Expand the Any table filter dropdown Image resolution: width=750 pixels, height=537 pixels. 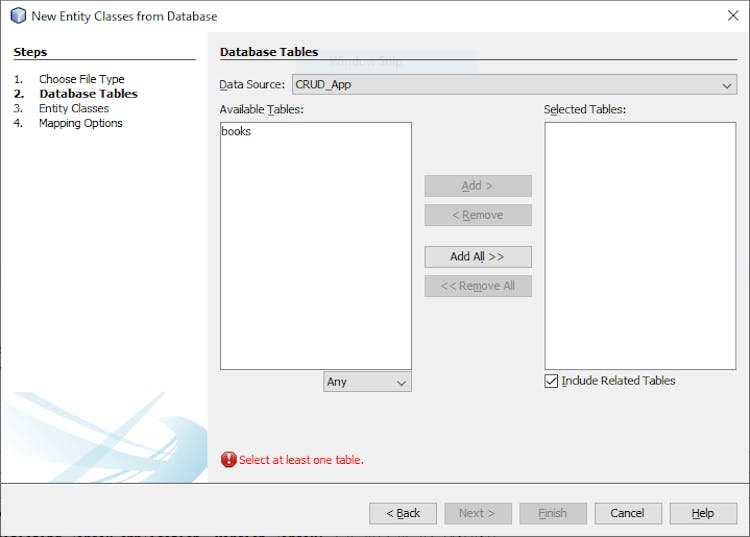(367, 382)
